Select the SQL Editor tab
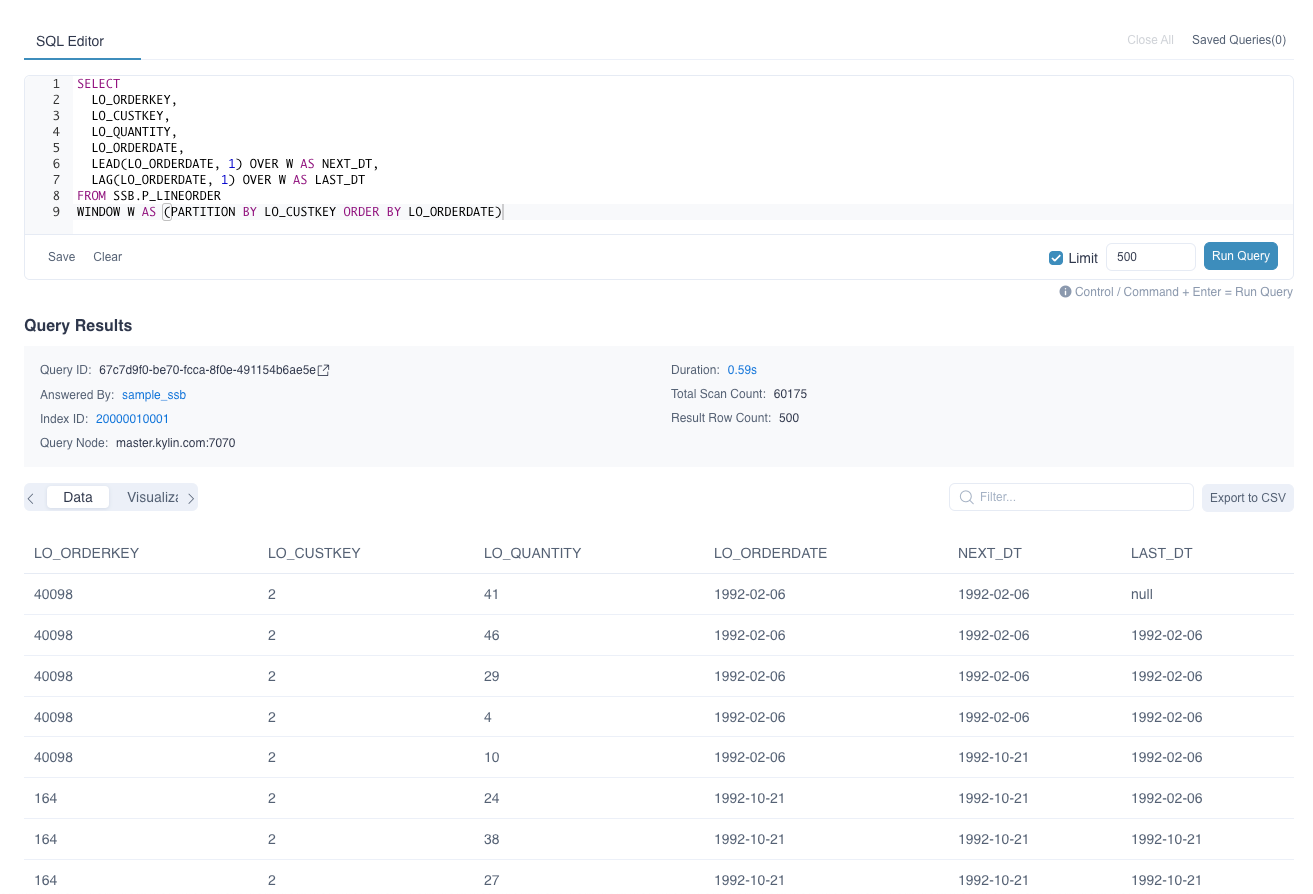The image size is (1313, 894). (70, 41)
